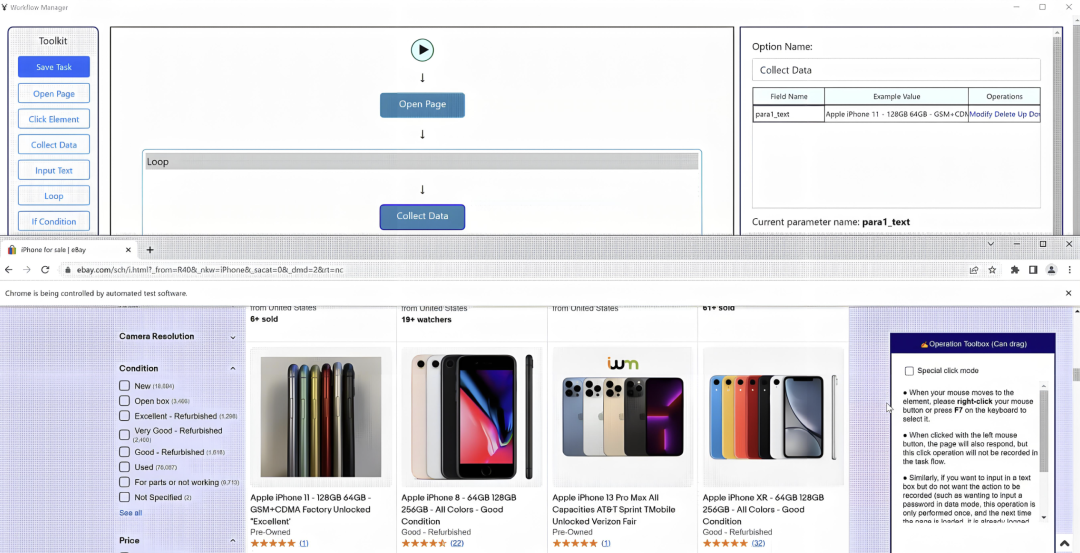
Task: Collapse the Price filter section
Action: pyautogui.click(x=233, y=541)
